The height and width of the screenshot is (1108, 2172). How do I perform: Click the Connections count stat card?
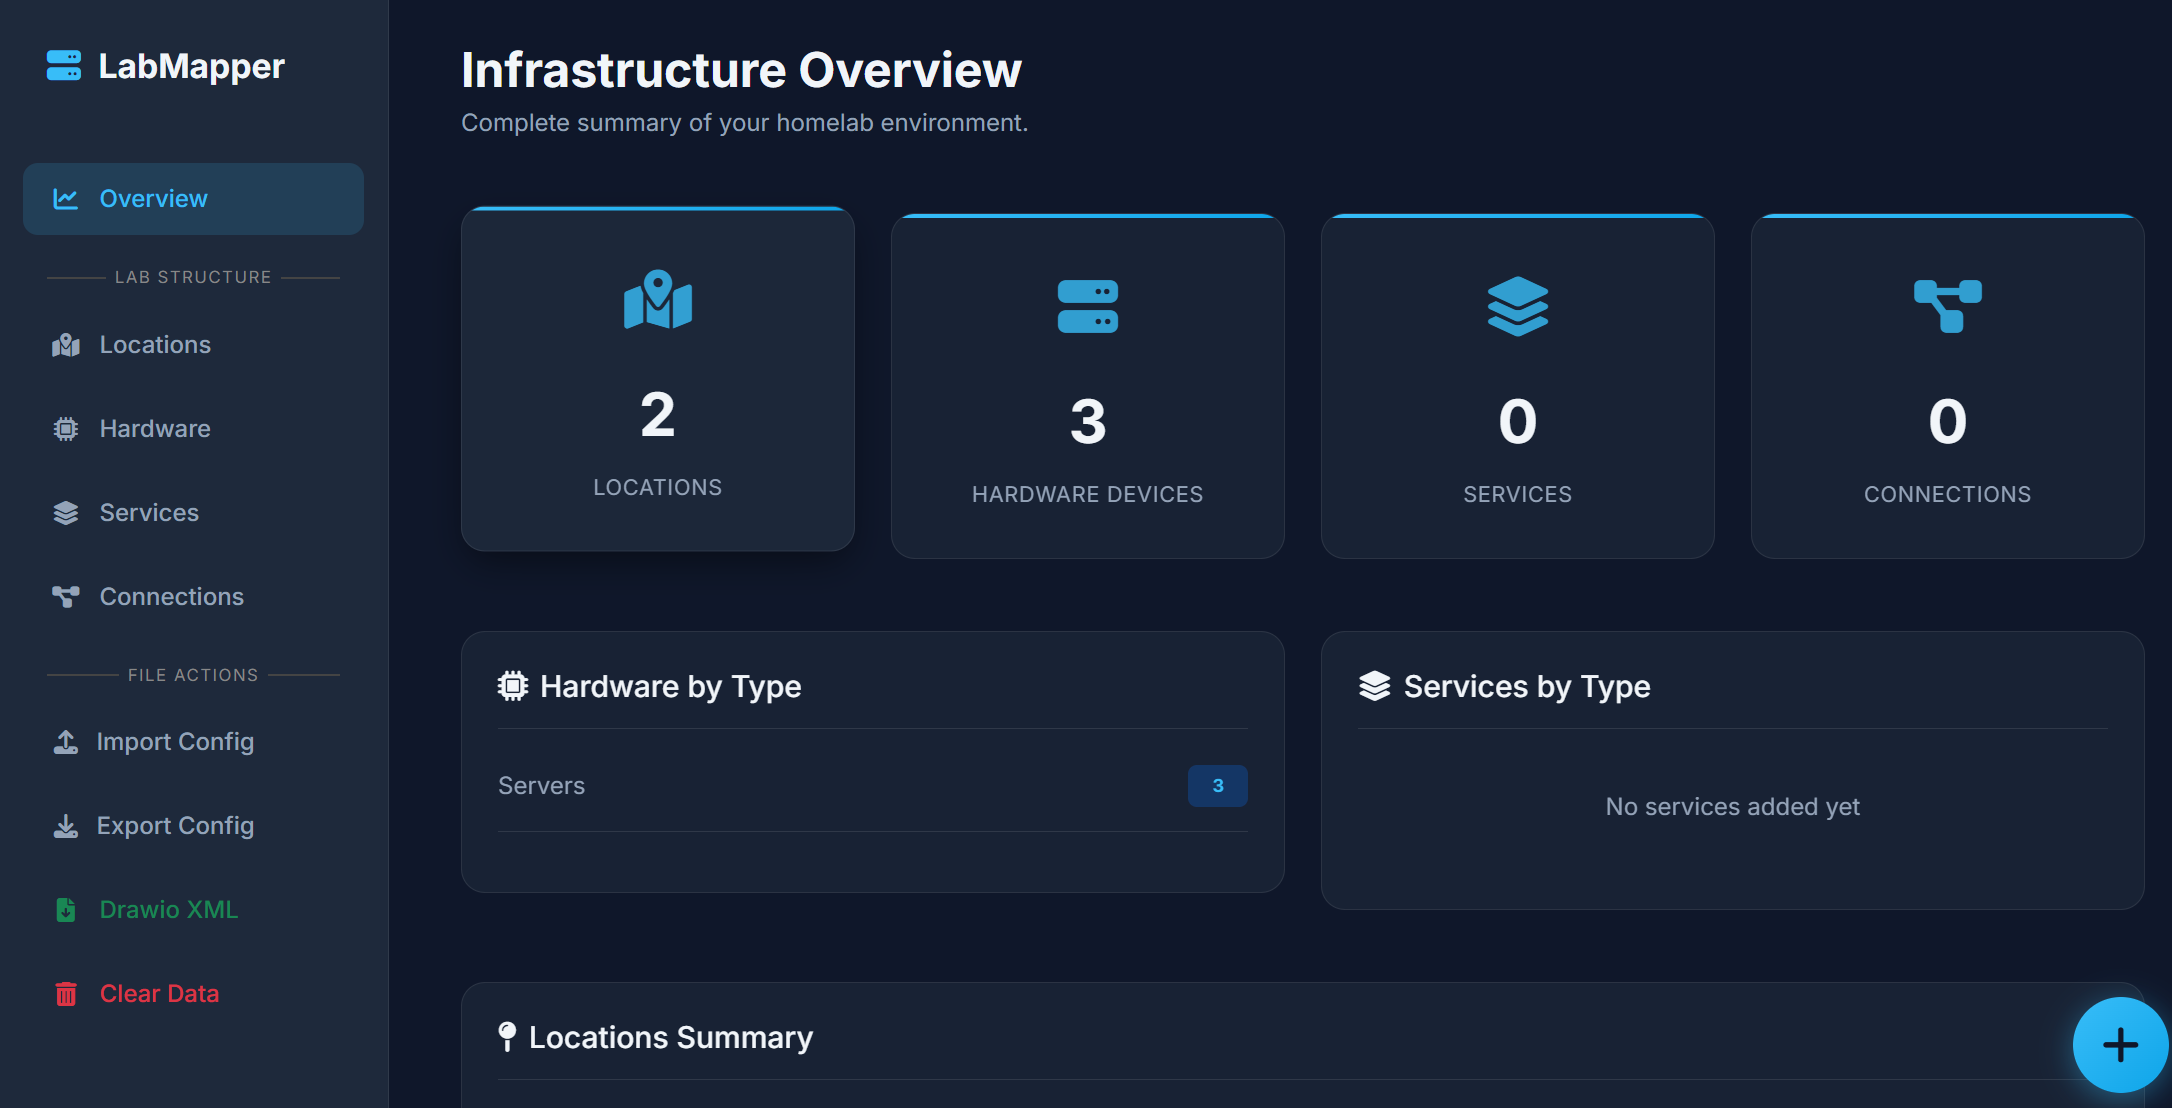(x=1946, y=387)
